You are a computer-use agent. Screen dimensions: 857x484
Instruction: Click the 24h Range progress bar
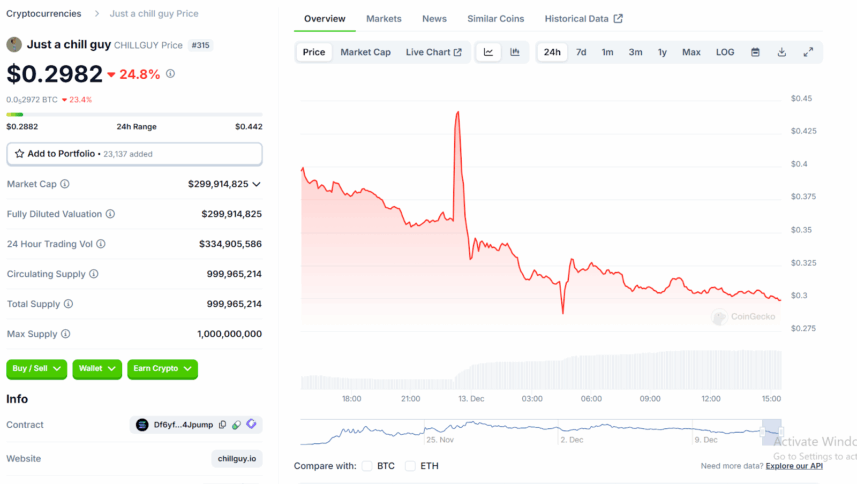click(x=134, y=114)
